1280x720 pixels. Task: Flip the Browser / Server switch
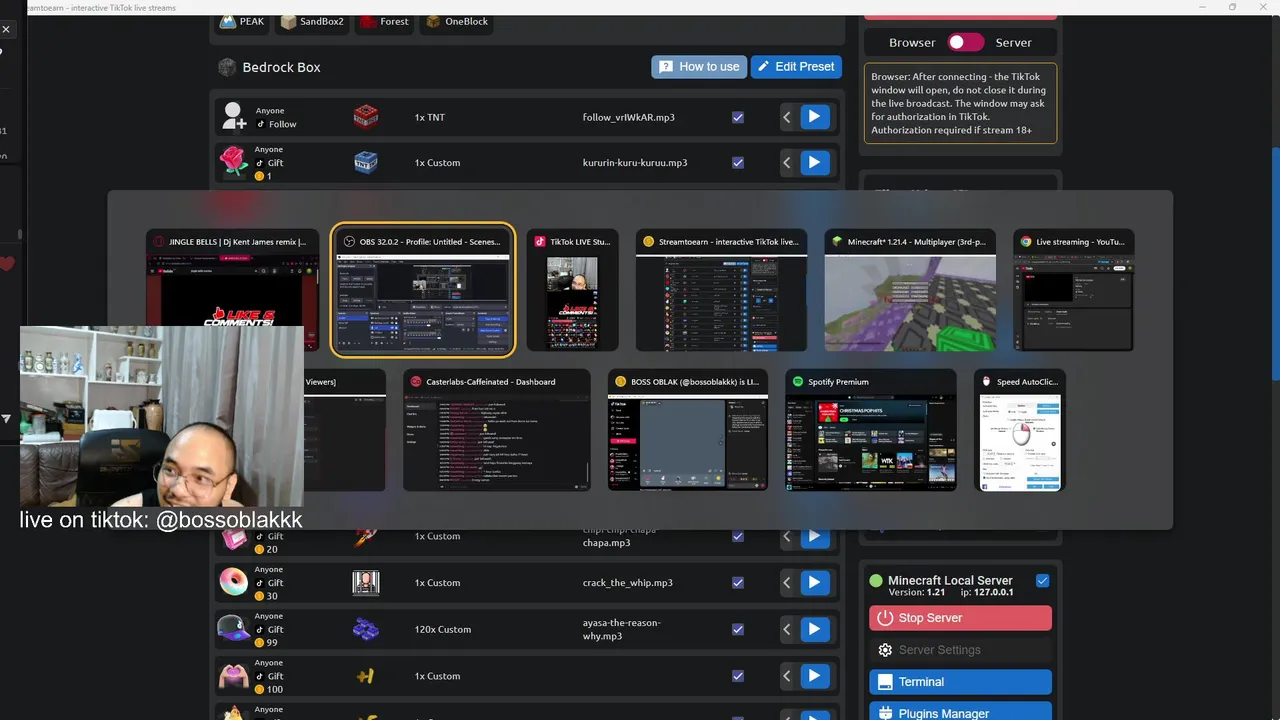pos(966,42)
